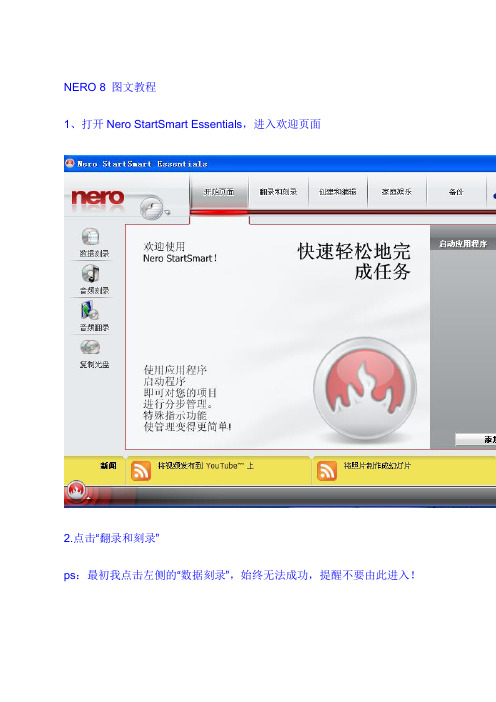Screen dimensions: 496x702
Task: Click the welcome text 'Nero StartSmart!'
Action: [x=180, y=258]
